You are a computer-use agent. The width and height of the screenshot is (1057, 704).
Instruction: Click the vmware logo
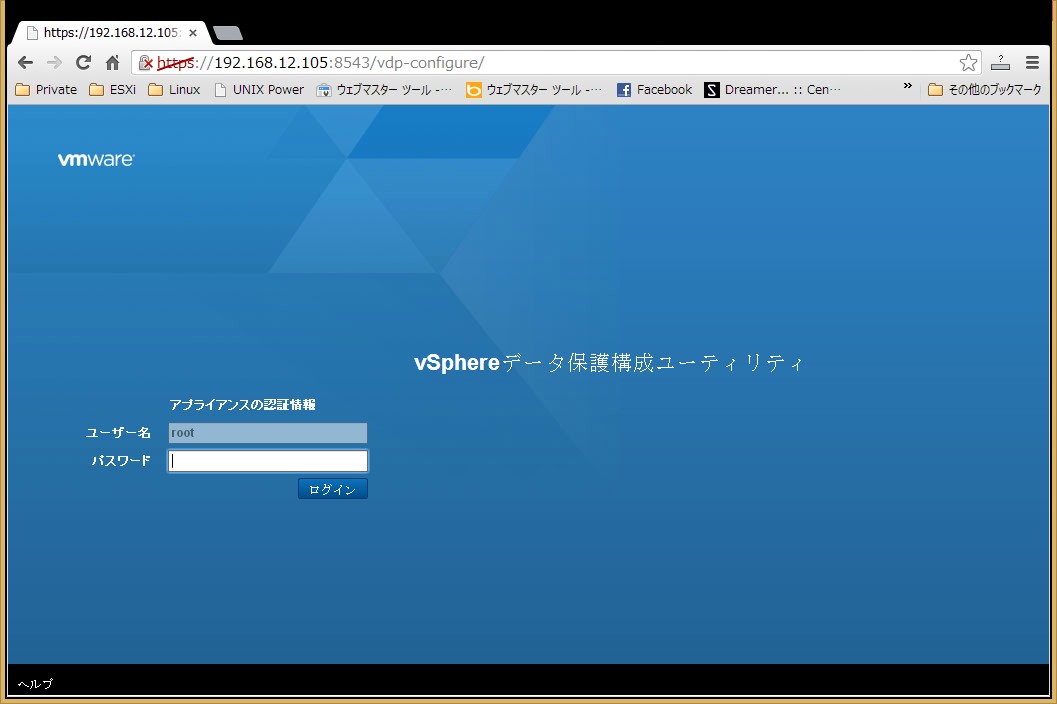click(x=96, y=159)
